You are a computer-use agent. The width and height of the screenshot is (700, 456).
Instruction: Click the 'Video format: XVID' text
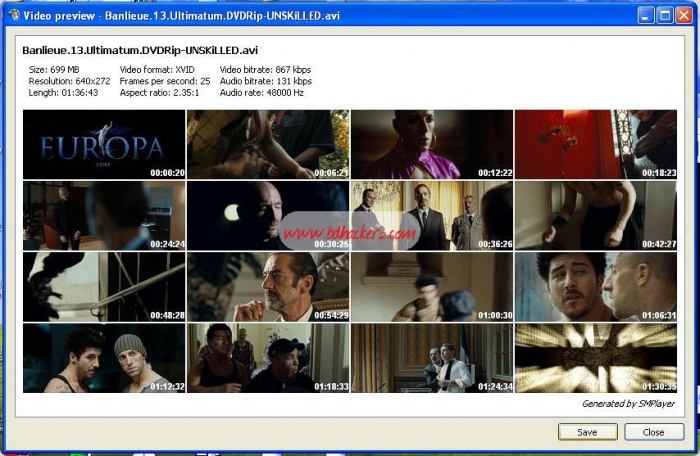157,70
